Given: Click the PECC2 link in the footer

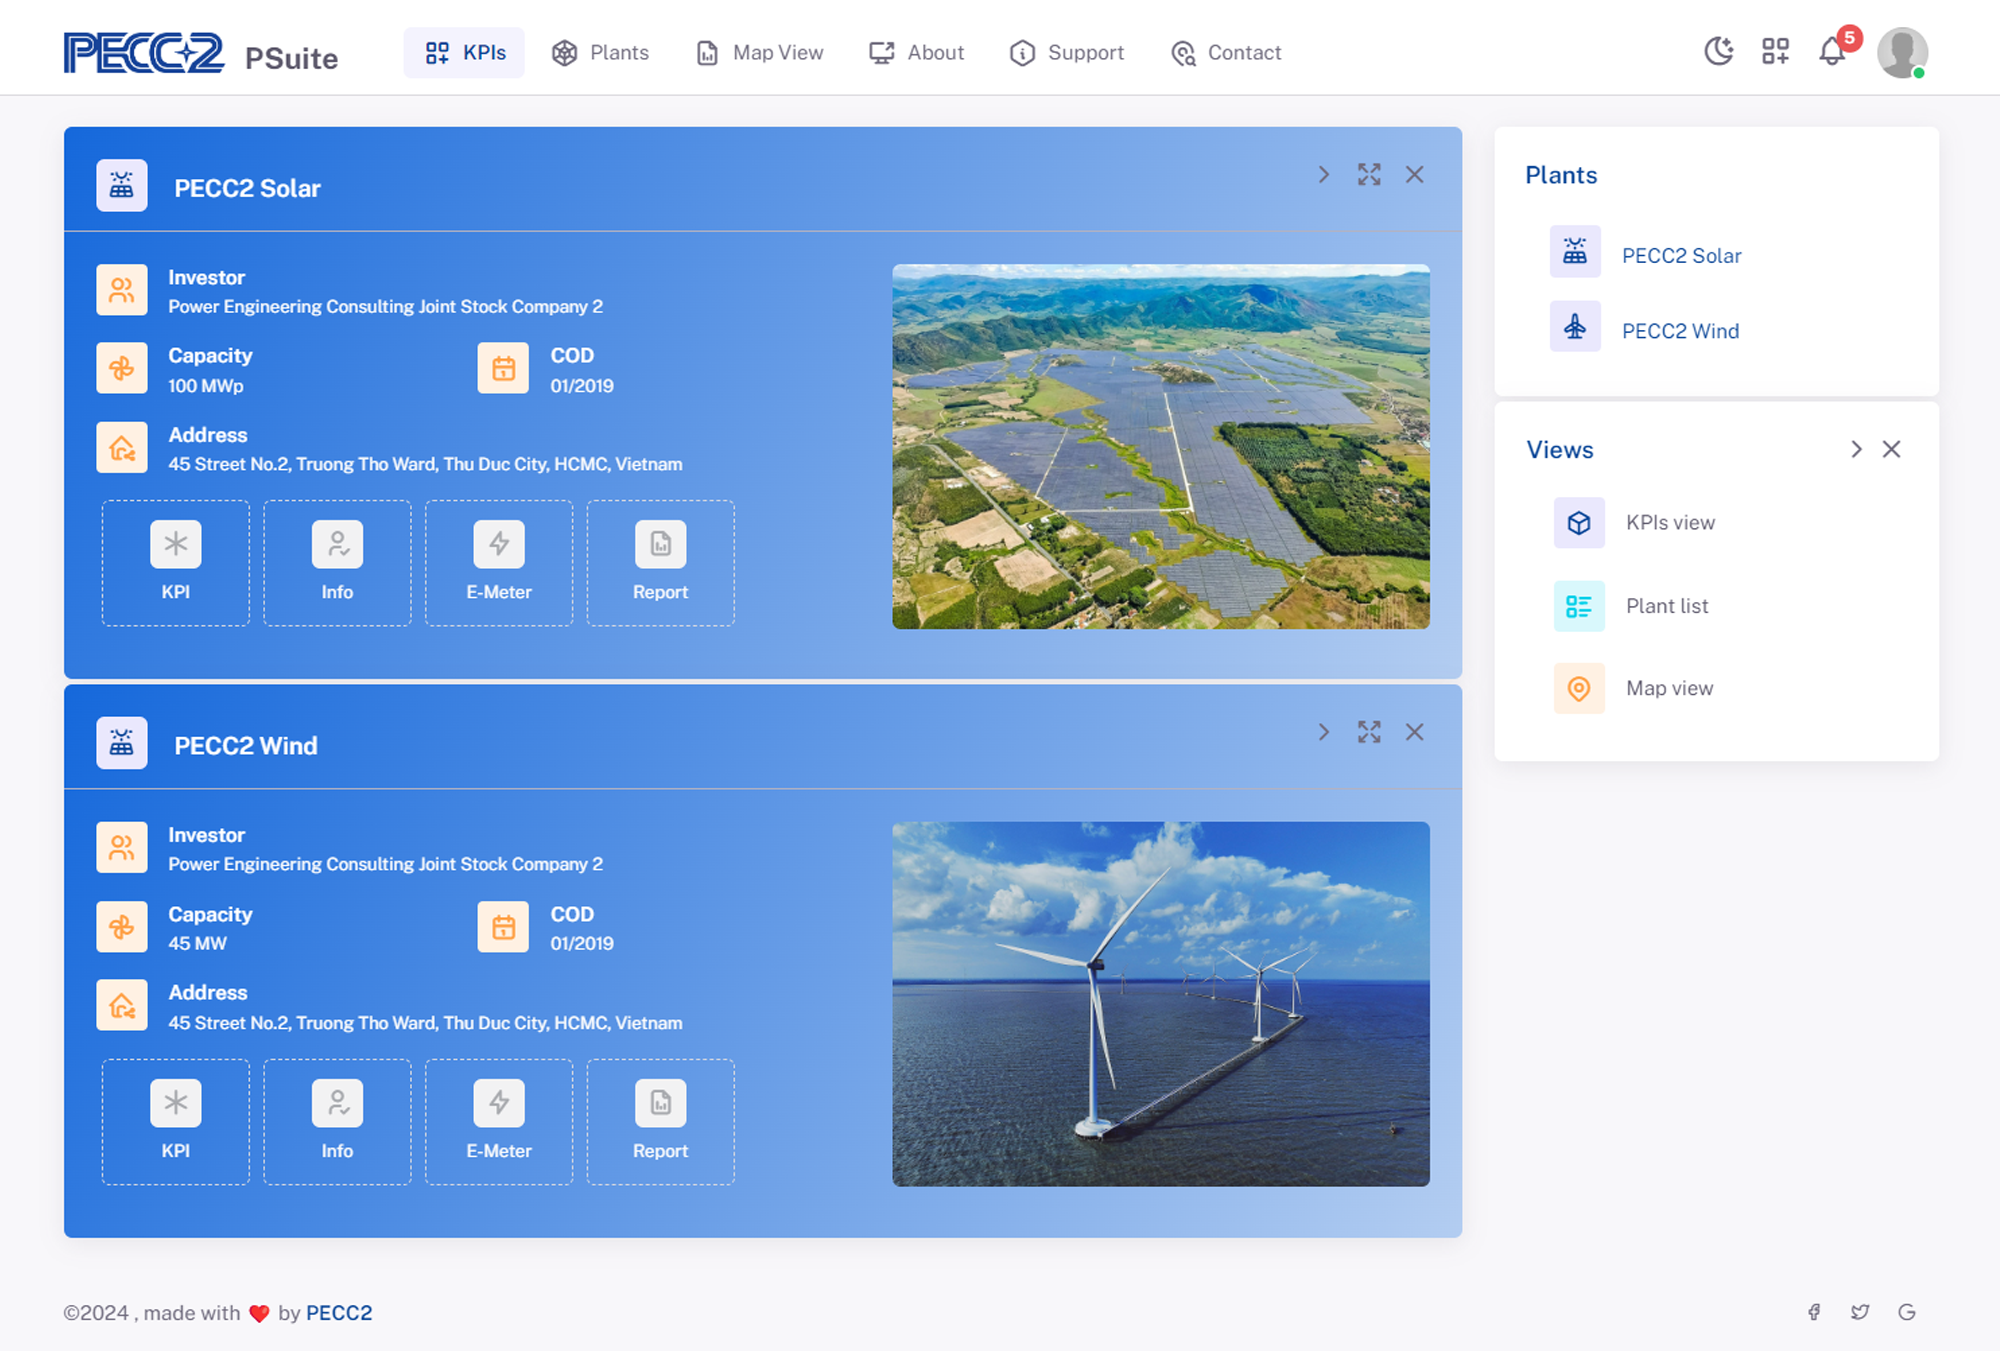Looking at the screenshot, I should tap(339, 1312).
